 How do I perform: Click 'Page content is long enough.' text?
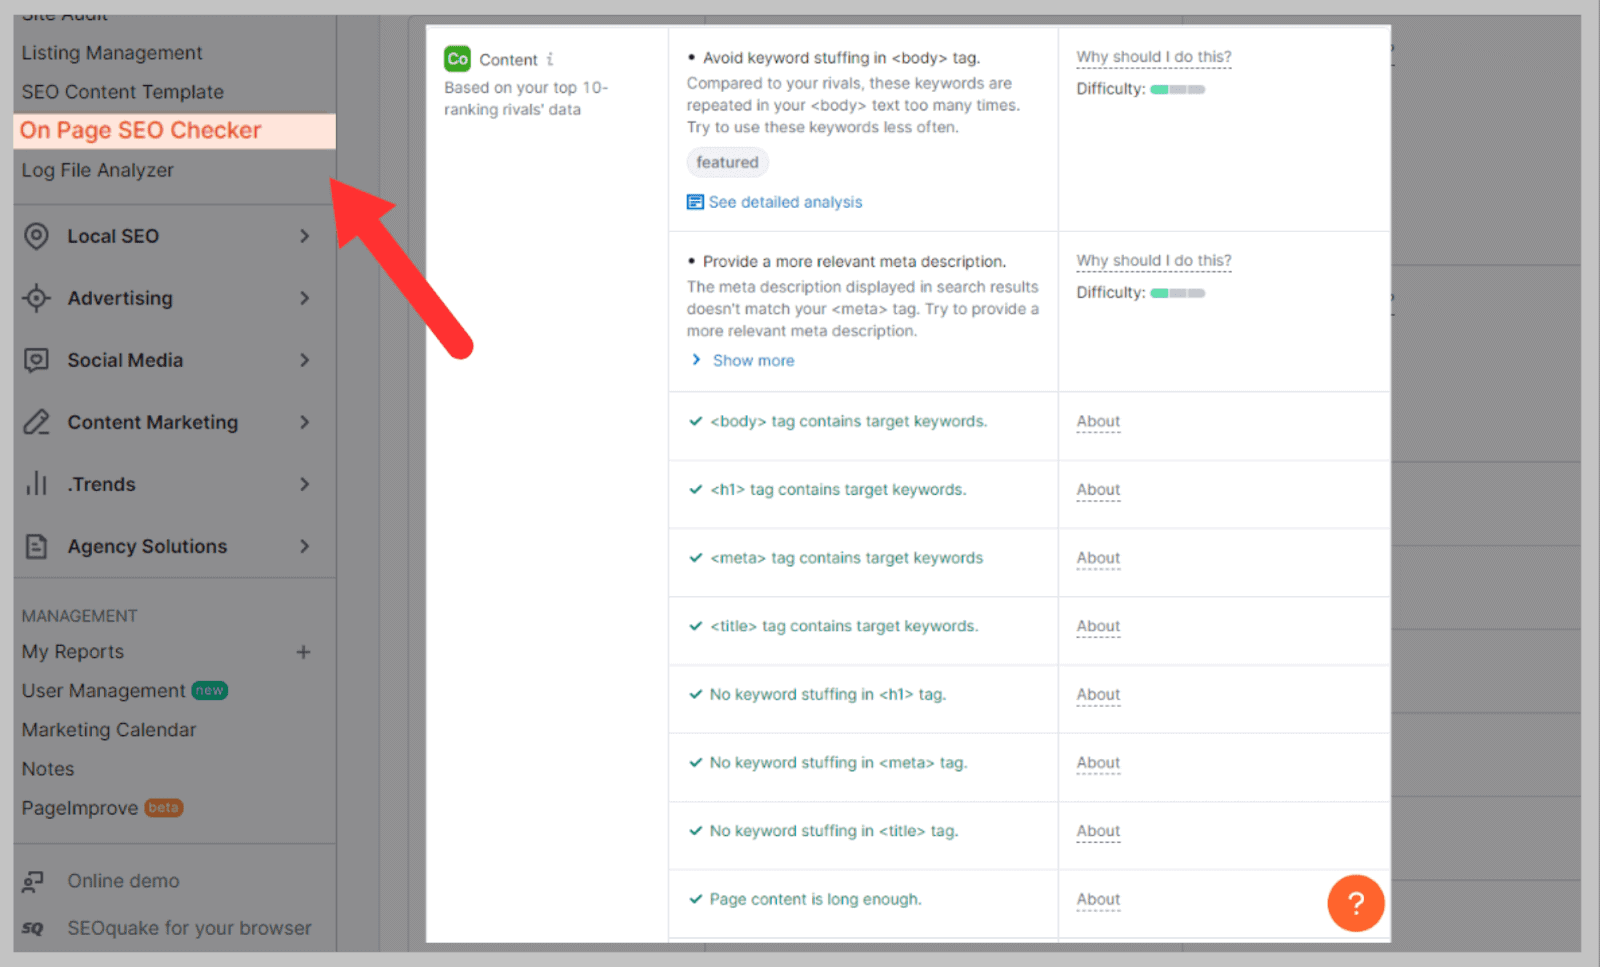[x=815, y=899]
